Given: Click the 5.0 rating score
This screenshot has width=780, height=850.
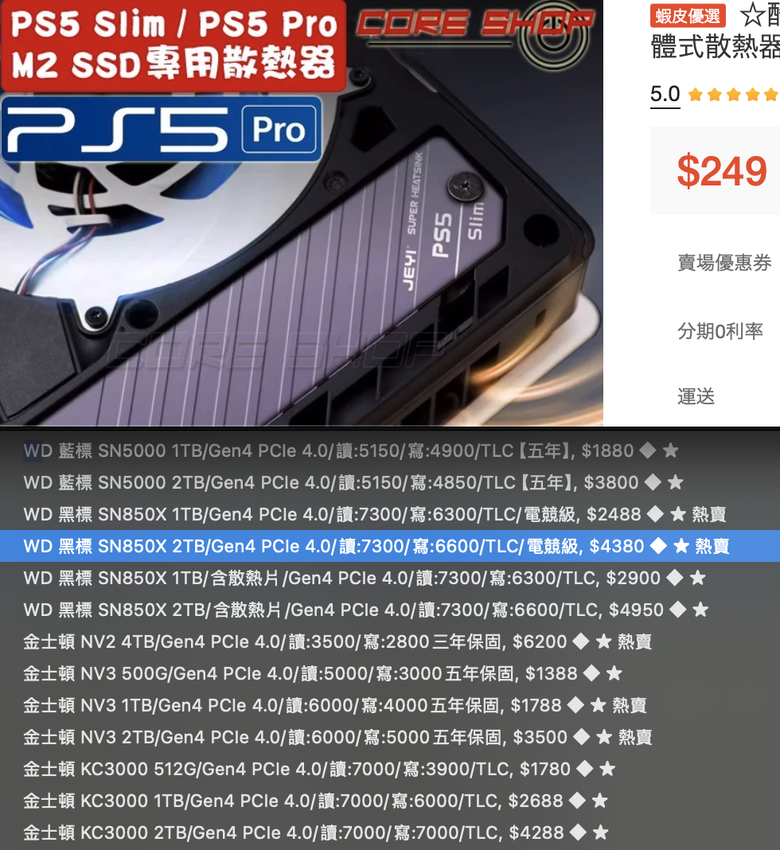Looking at the screenshot, I should (x=665, y=94).
